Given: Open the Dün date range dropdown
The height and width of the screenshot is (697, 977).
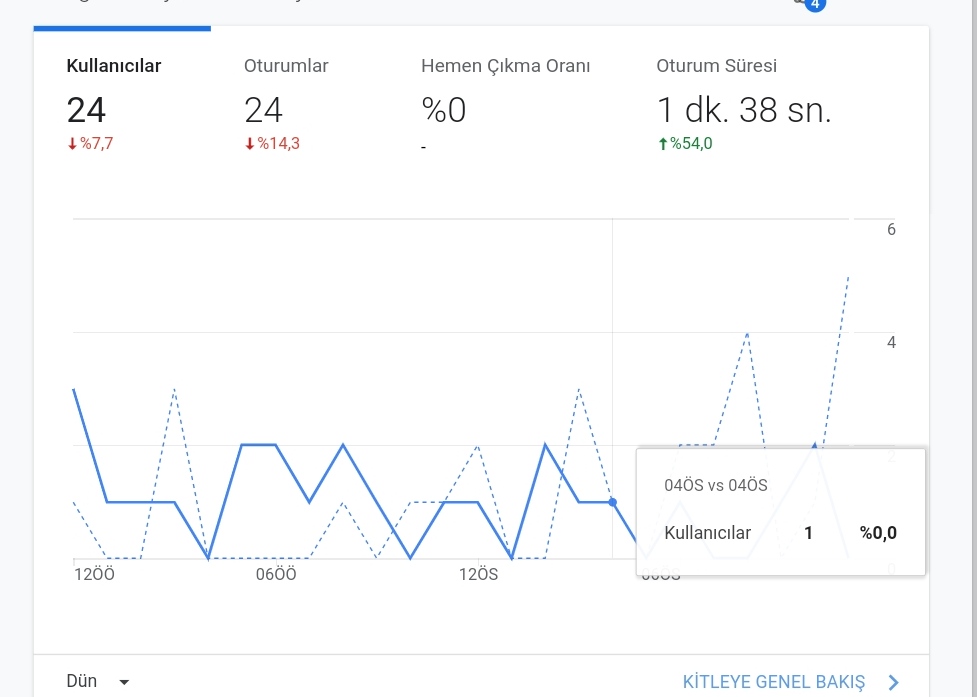Looking at the screenshot, I should pyautogui.click(x=98, y=681).
